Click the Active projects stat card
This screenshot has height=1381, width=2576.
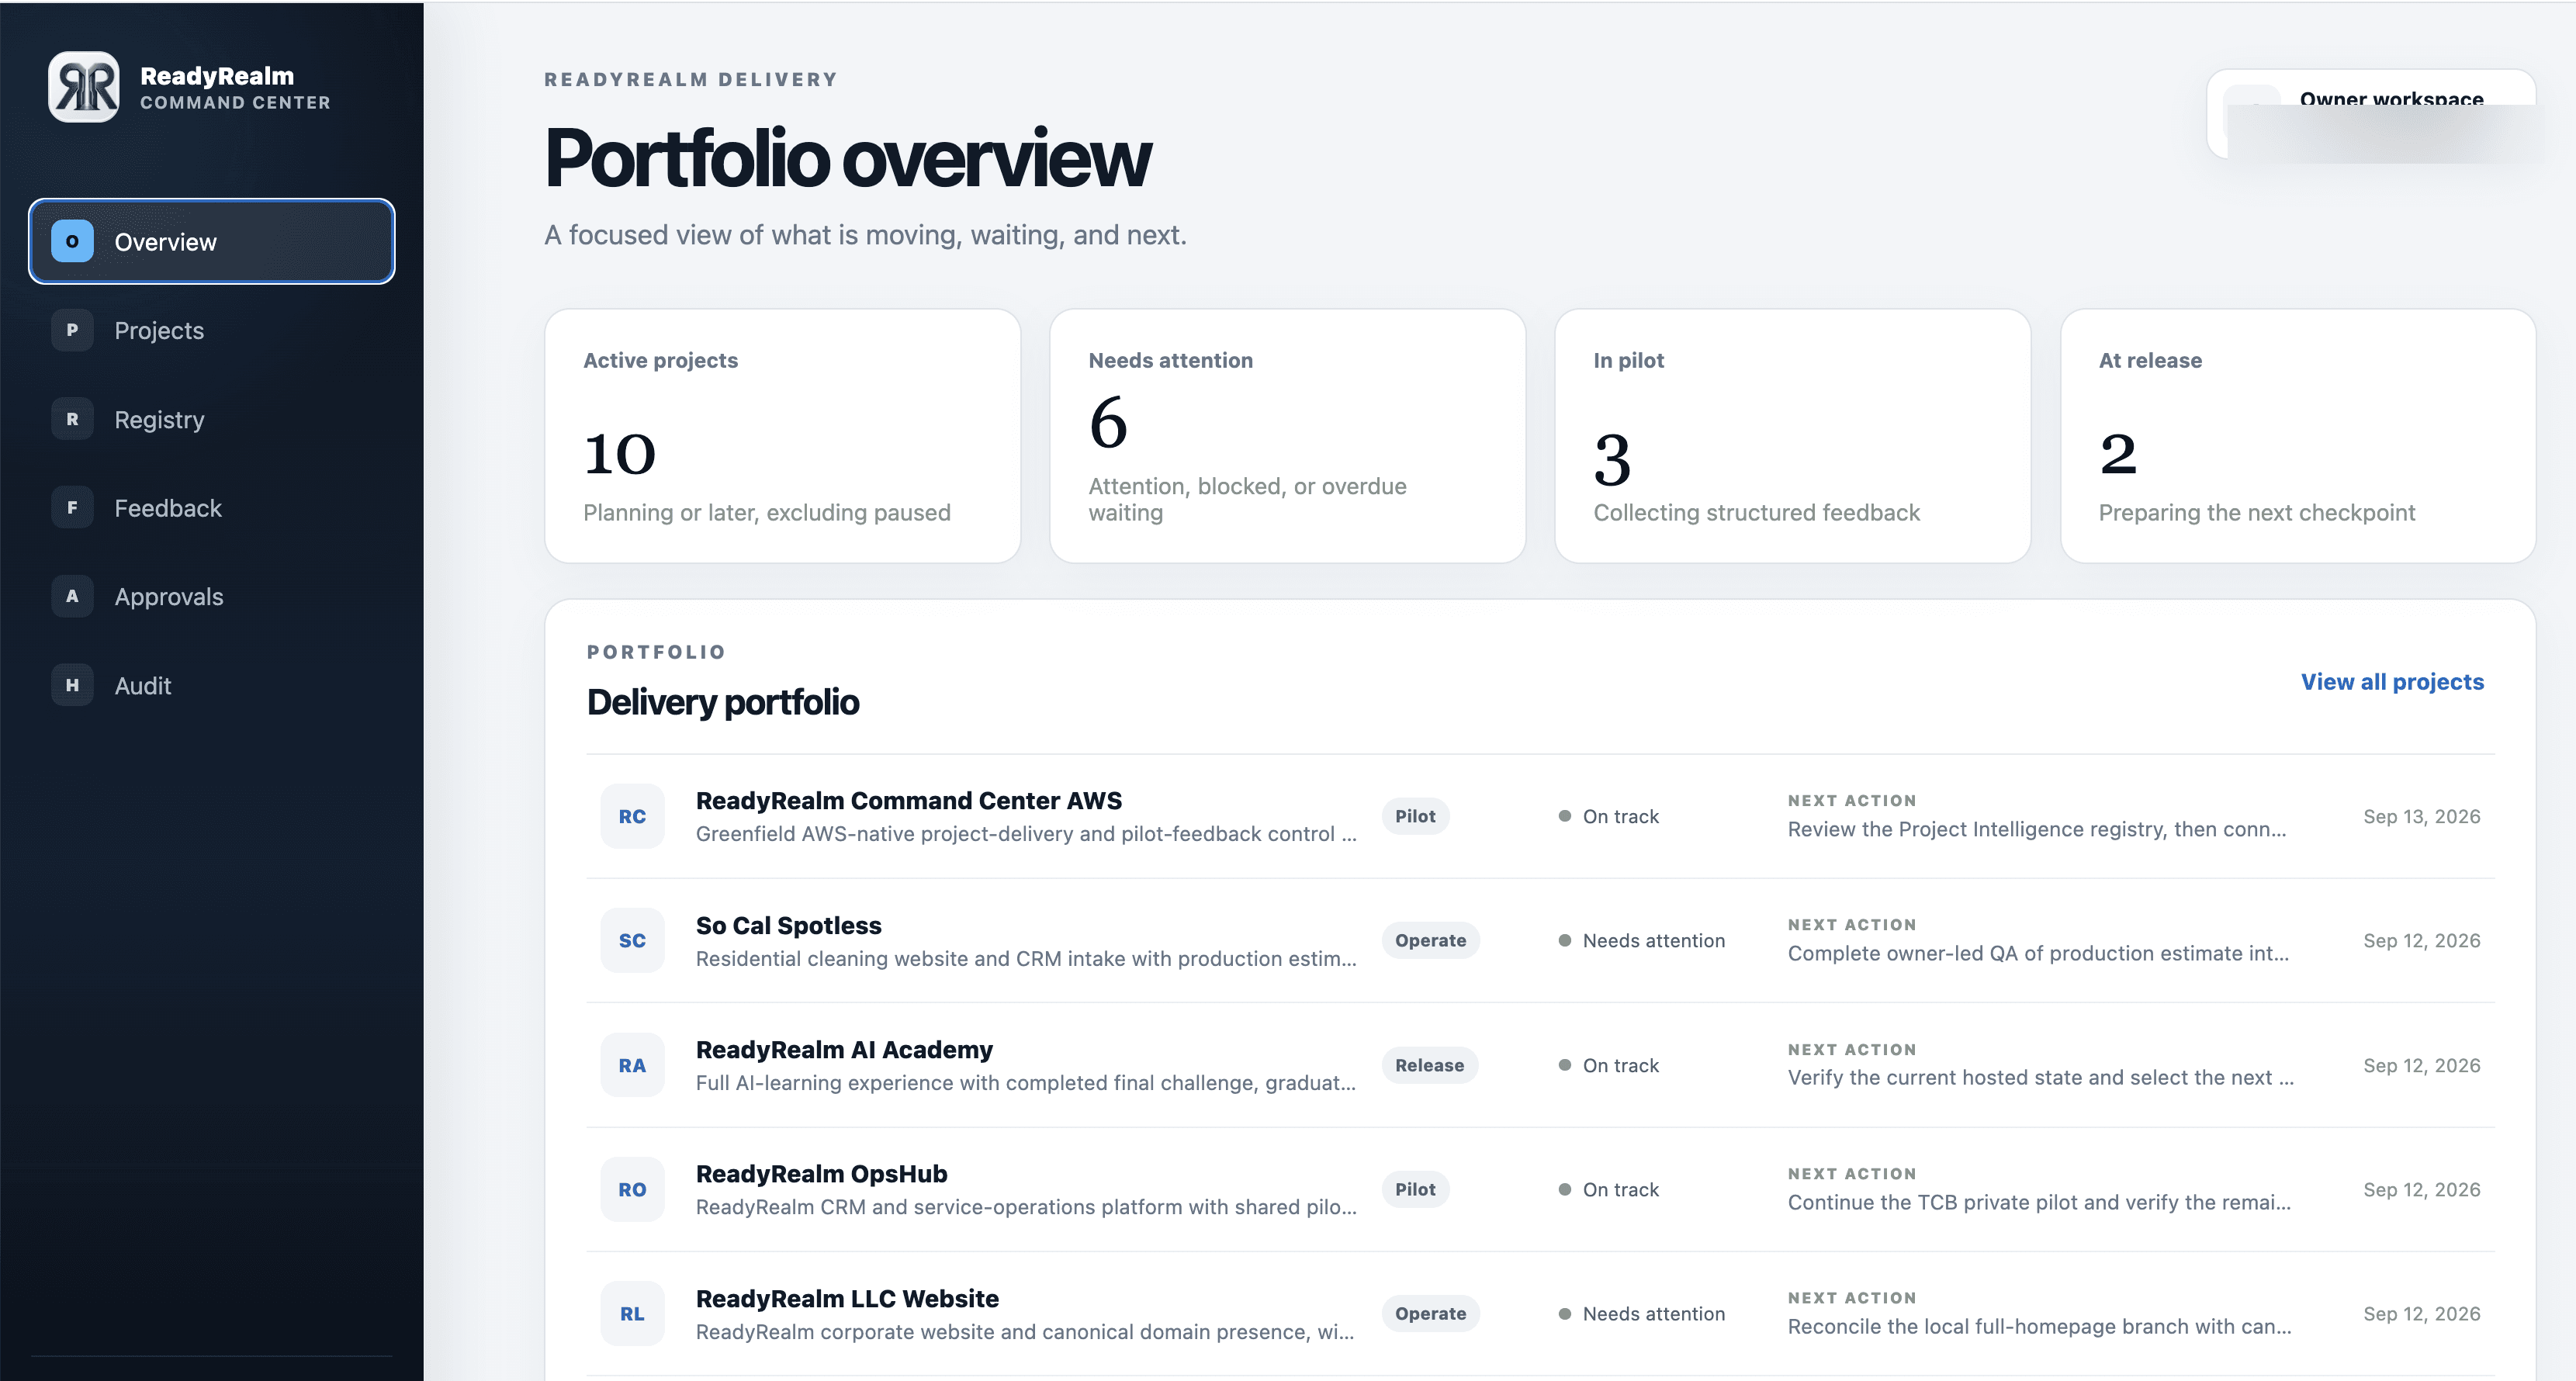[x=782, y=436]
